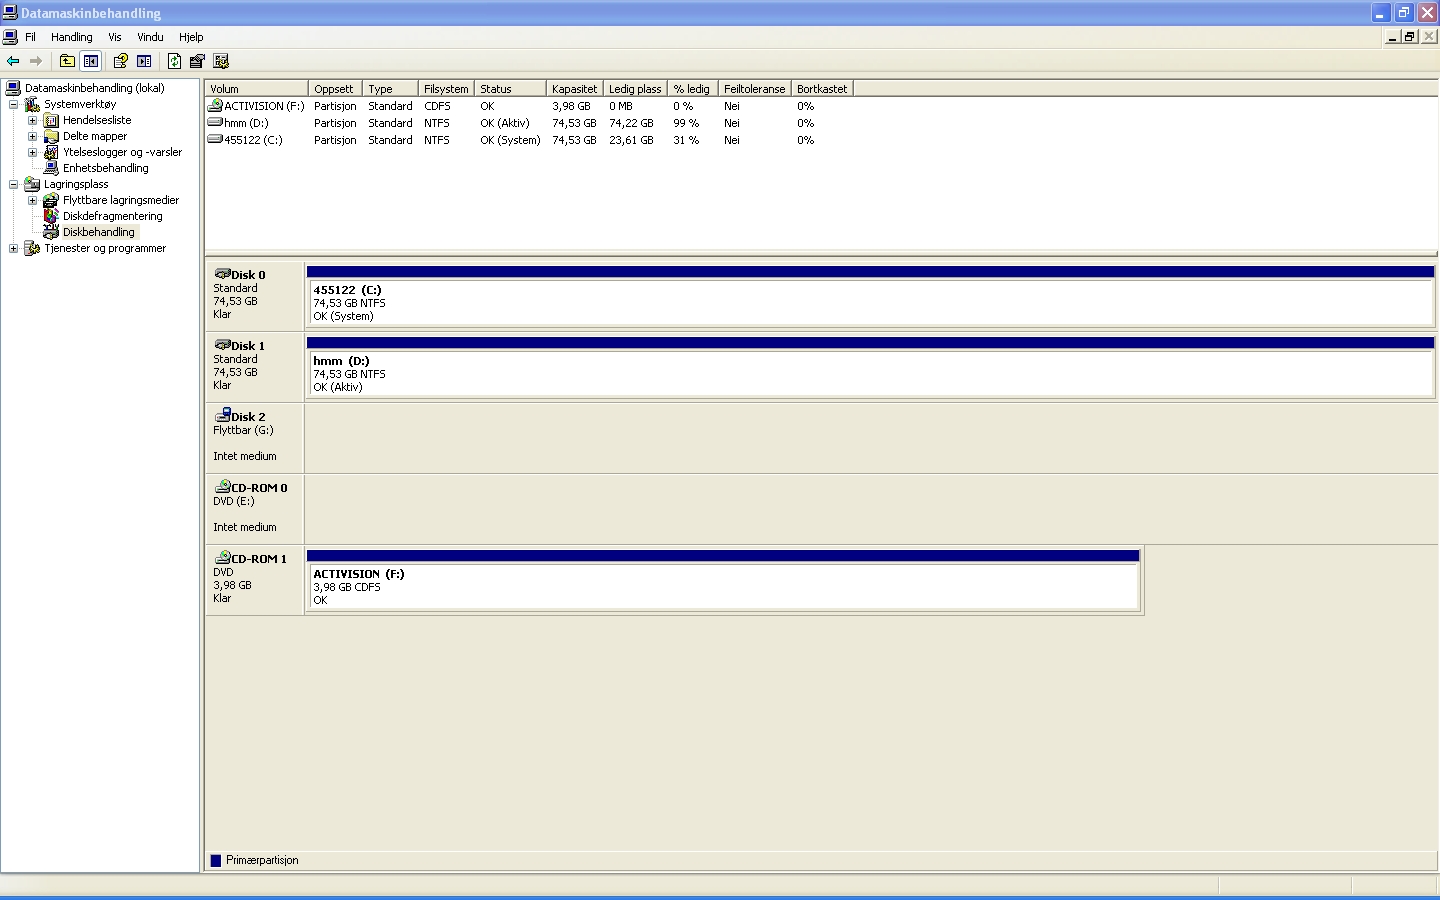This screenshot has height=900, width=1440.
Task: Click the 99 % ledig cell
Action: tap(686, 123)
